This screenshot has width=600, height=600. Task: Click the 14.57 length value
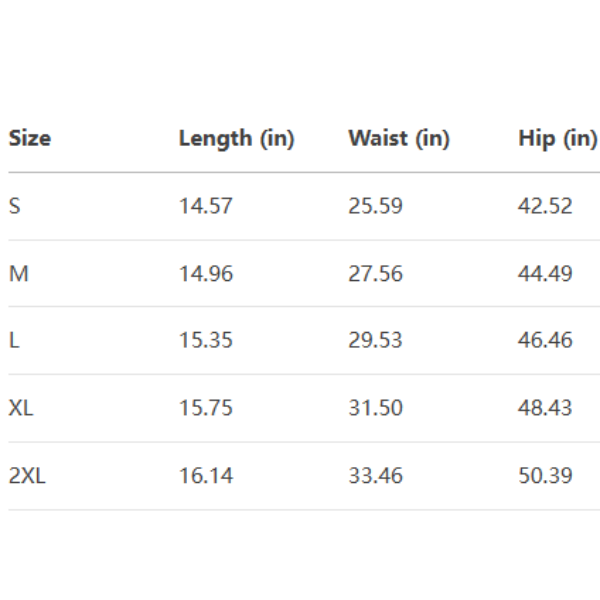205,206
